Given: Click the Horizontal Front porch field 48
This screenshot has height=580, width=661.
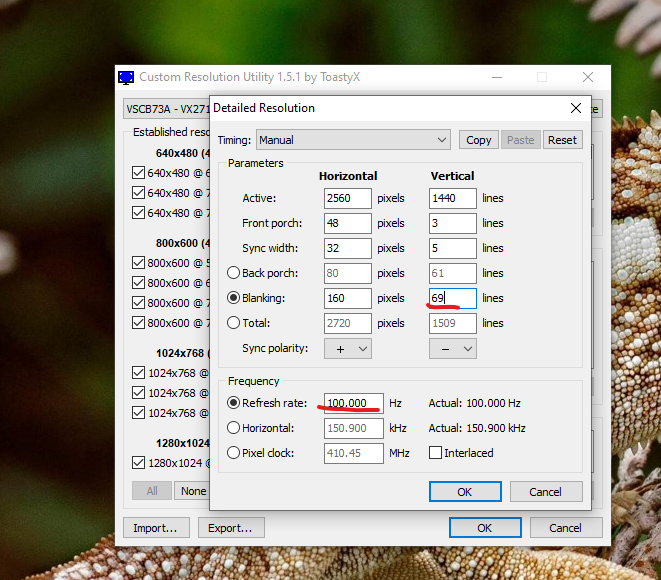Looking at the screenshot, I should (348, 223).
